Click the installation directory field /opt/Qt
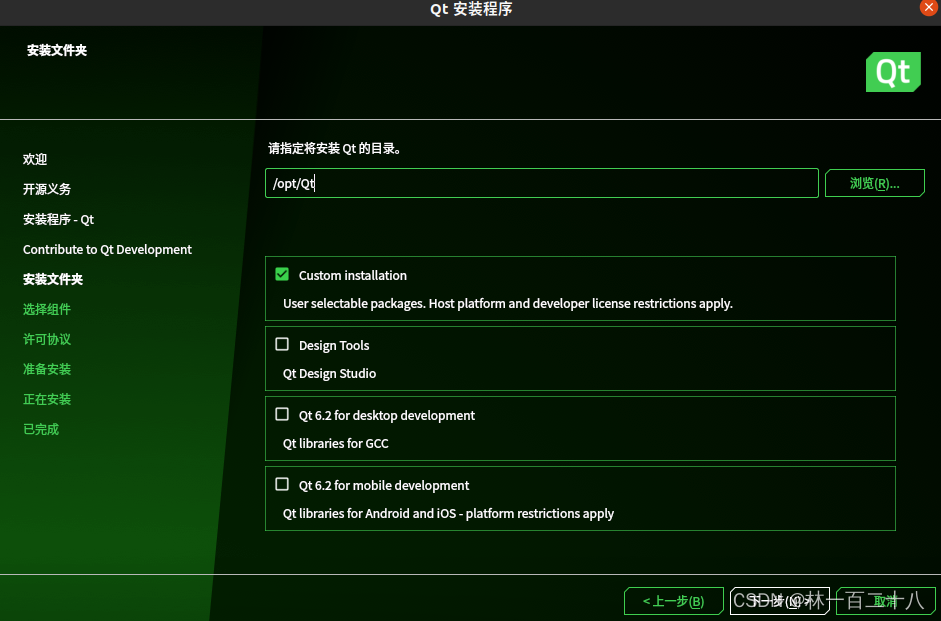This screenshot has width=941, height=621. [541, 183]
